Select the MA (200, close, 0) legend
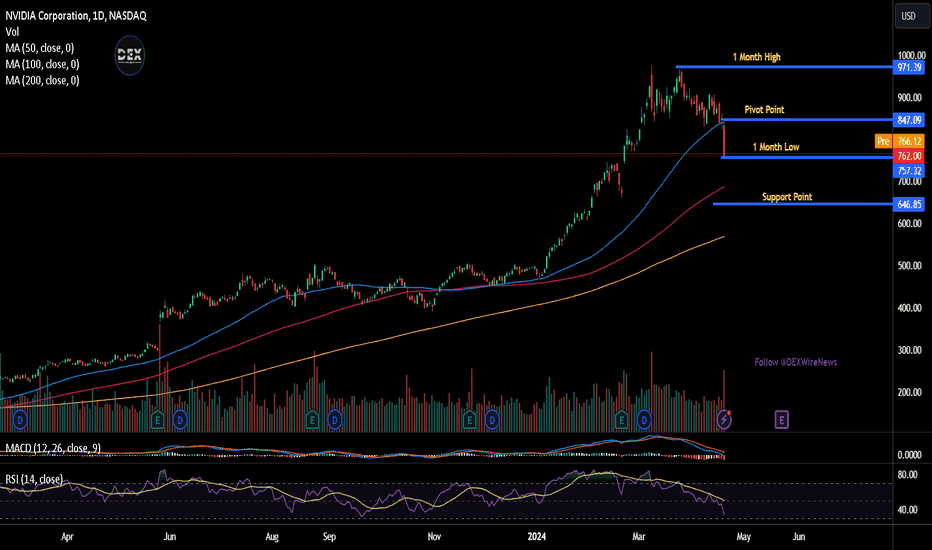This screenshot has height=550, width=932. [42, 80]
